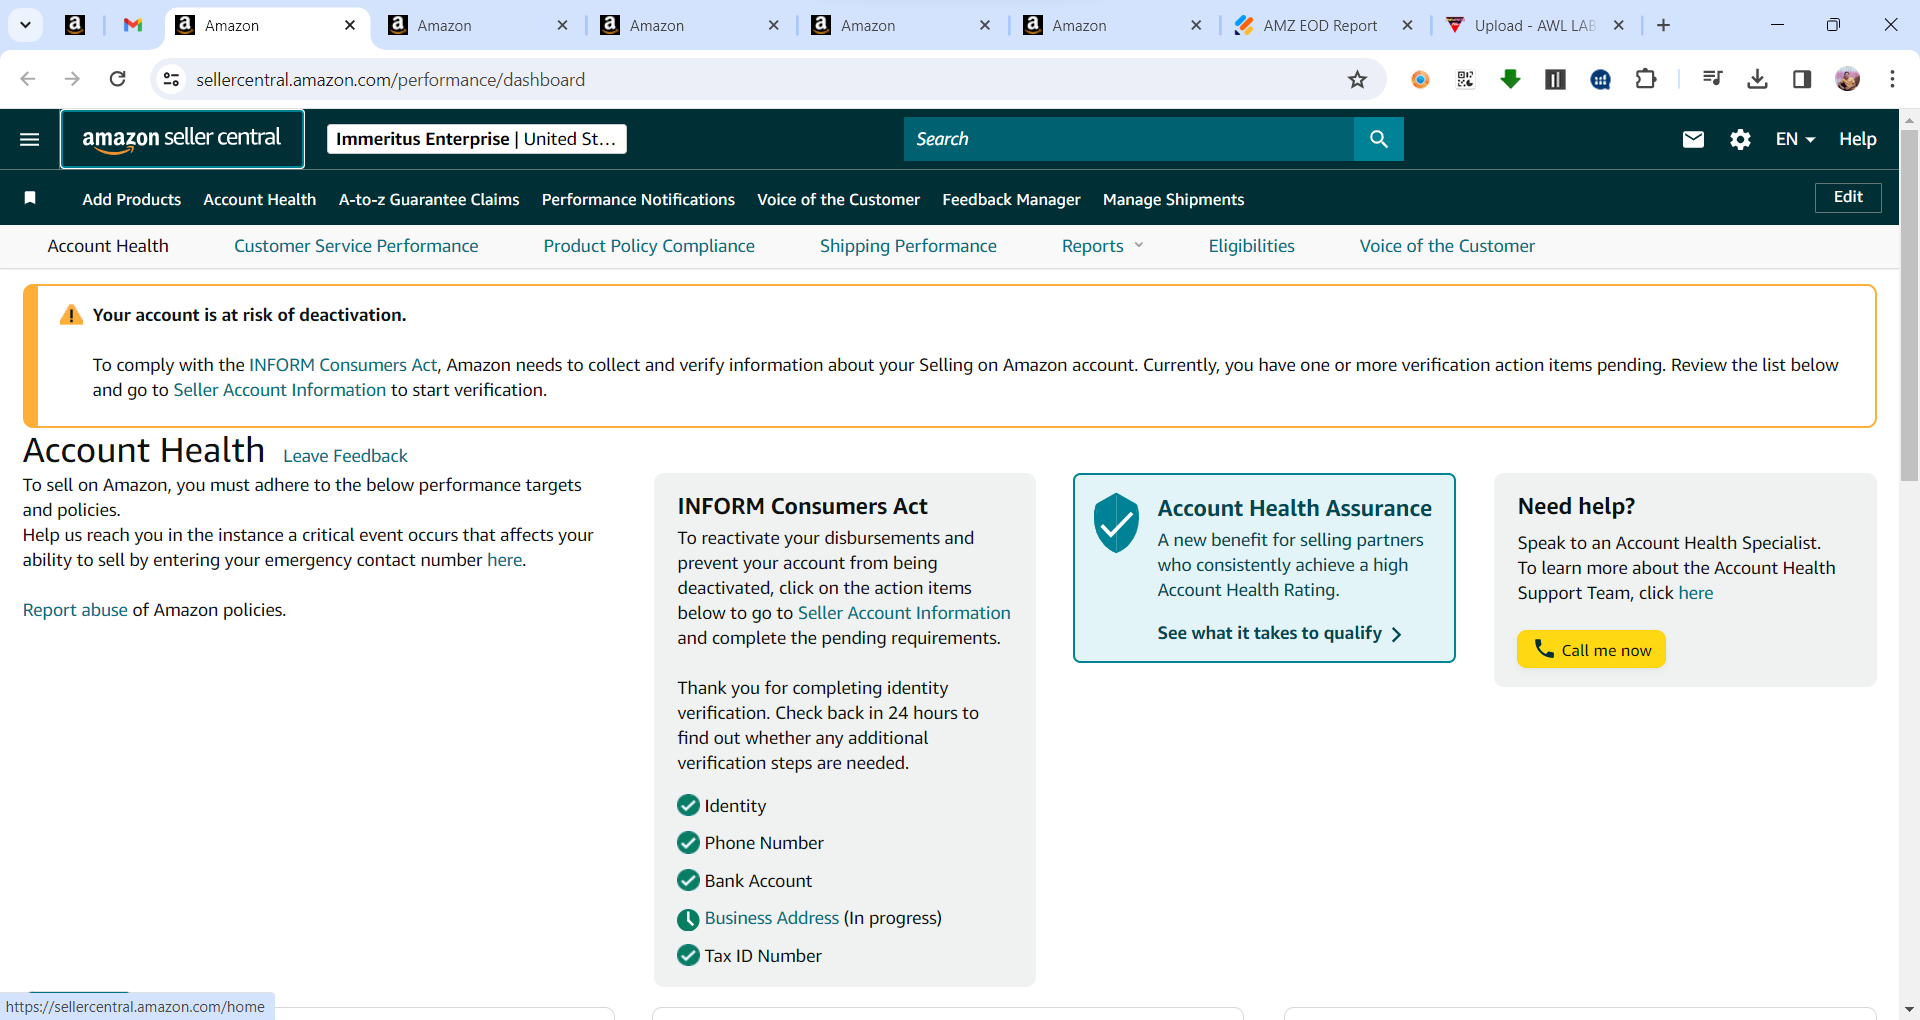Screen dimensions: 1920x1020
Task: Open the media control icon in toolbar
Action: pyautogui.click(x=1712, y=79)
